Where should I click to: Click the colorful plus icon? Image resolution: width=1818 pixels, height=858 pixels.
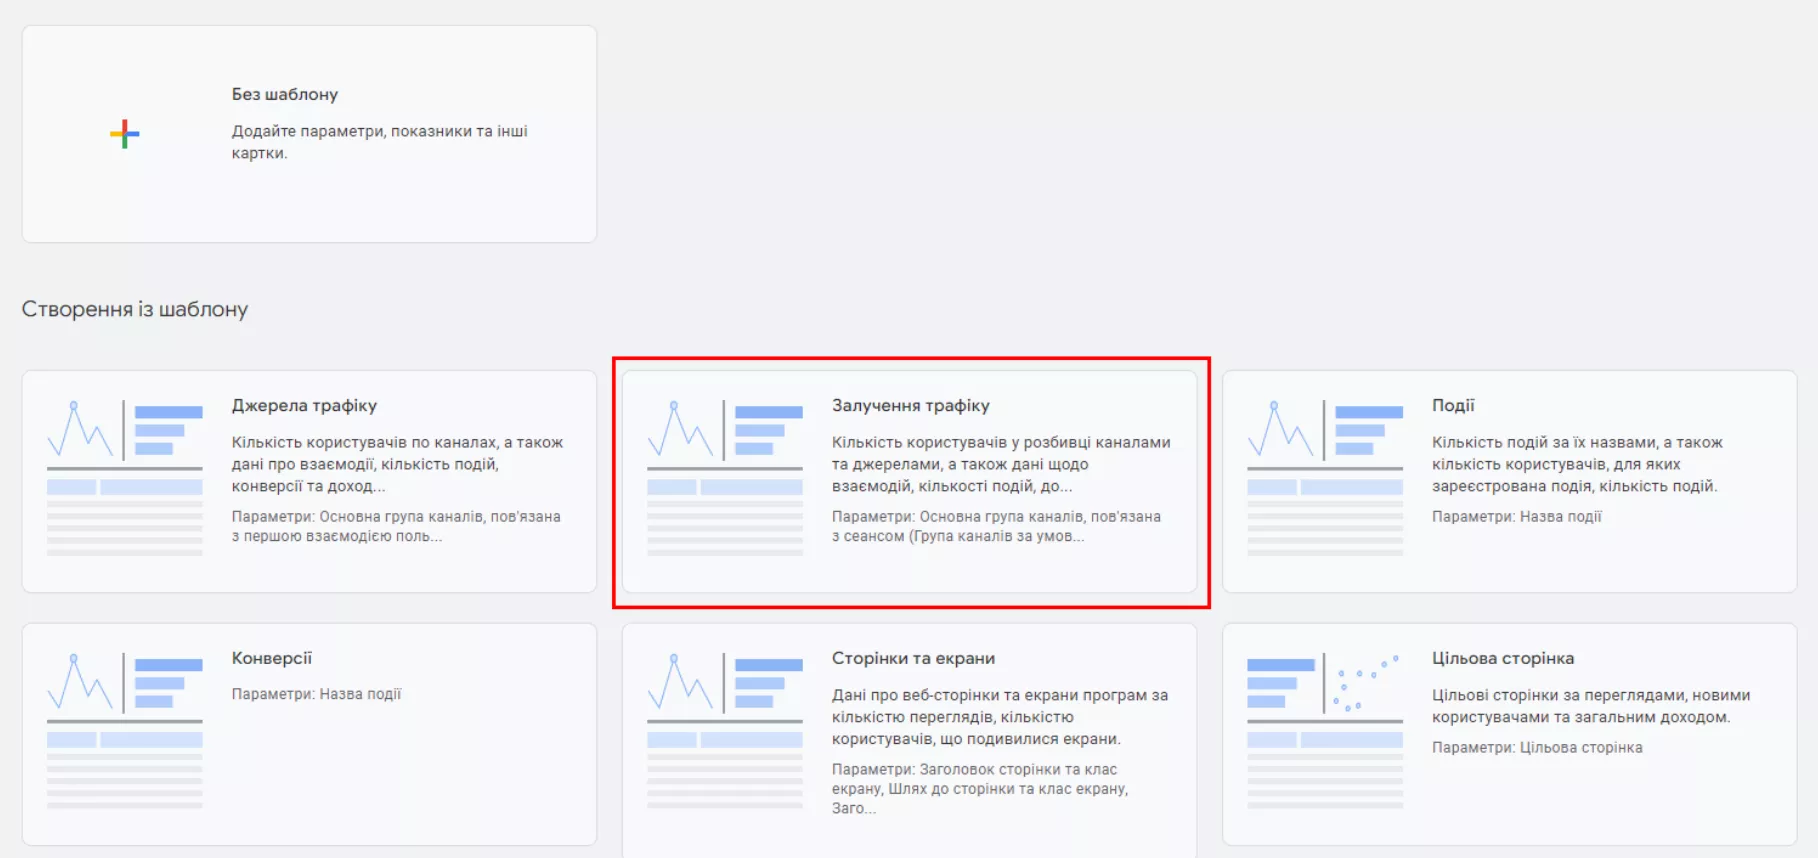pos(125,134)
